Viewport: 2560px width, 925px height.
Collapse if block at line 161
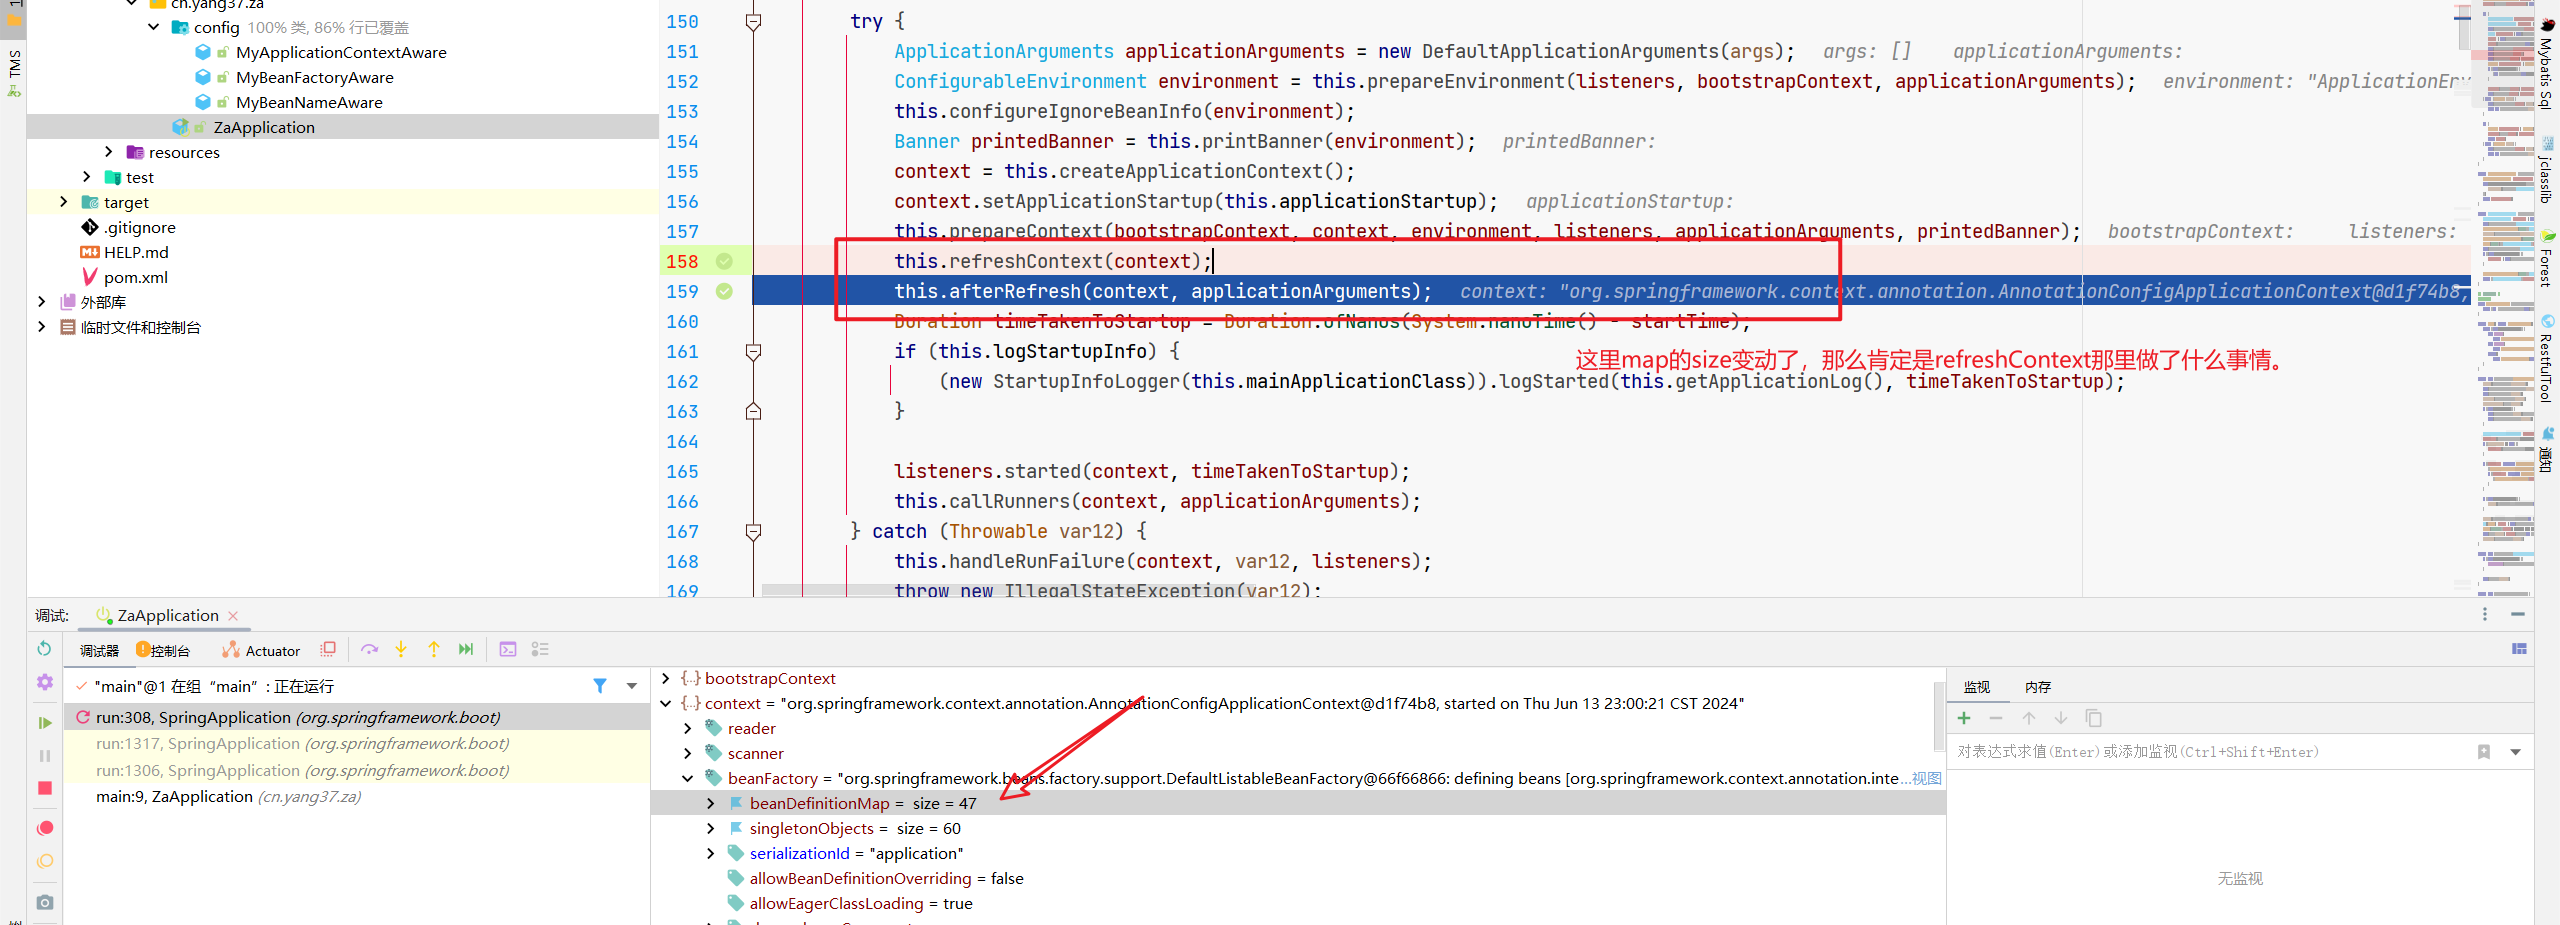[754, 351]
